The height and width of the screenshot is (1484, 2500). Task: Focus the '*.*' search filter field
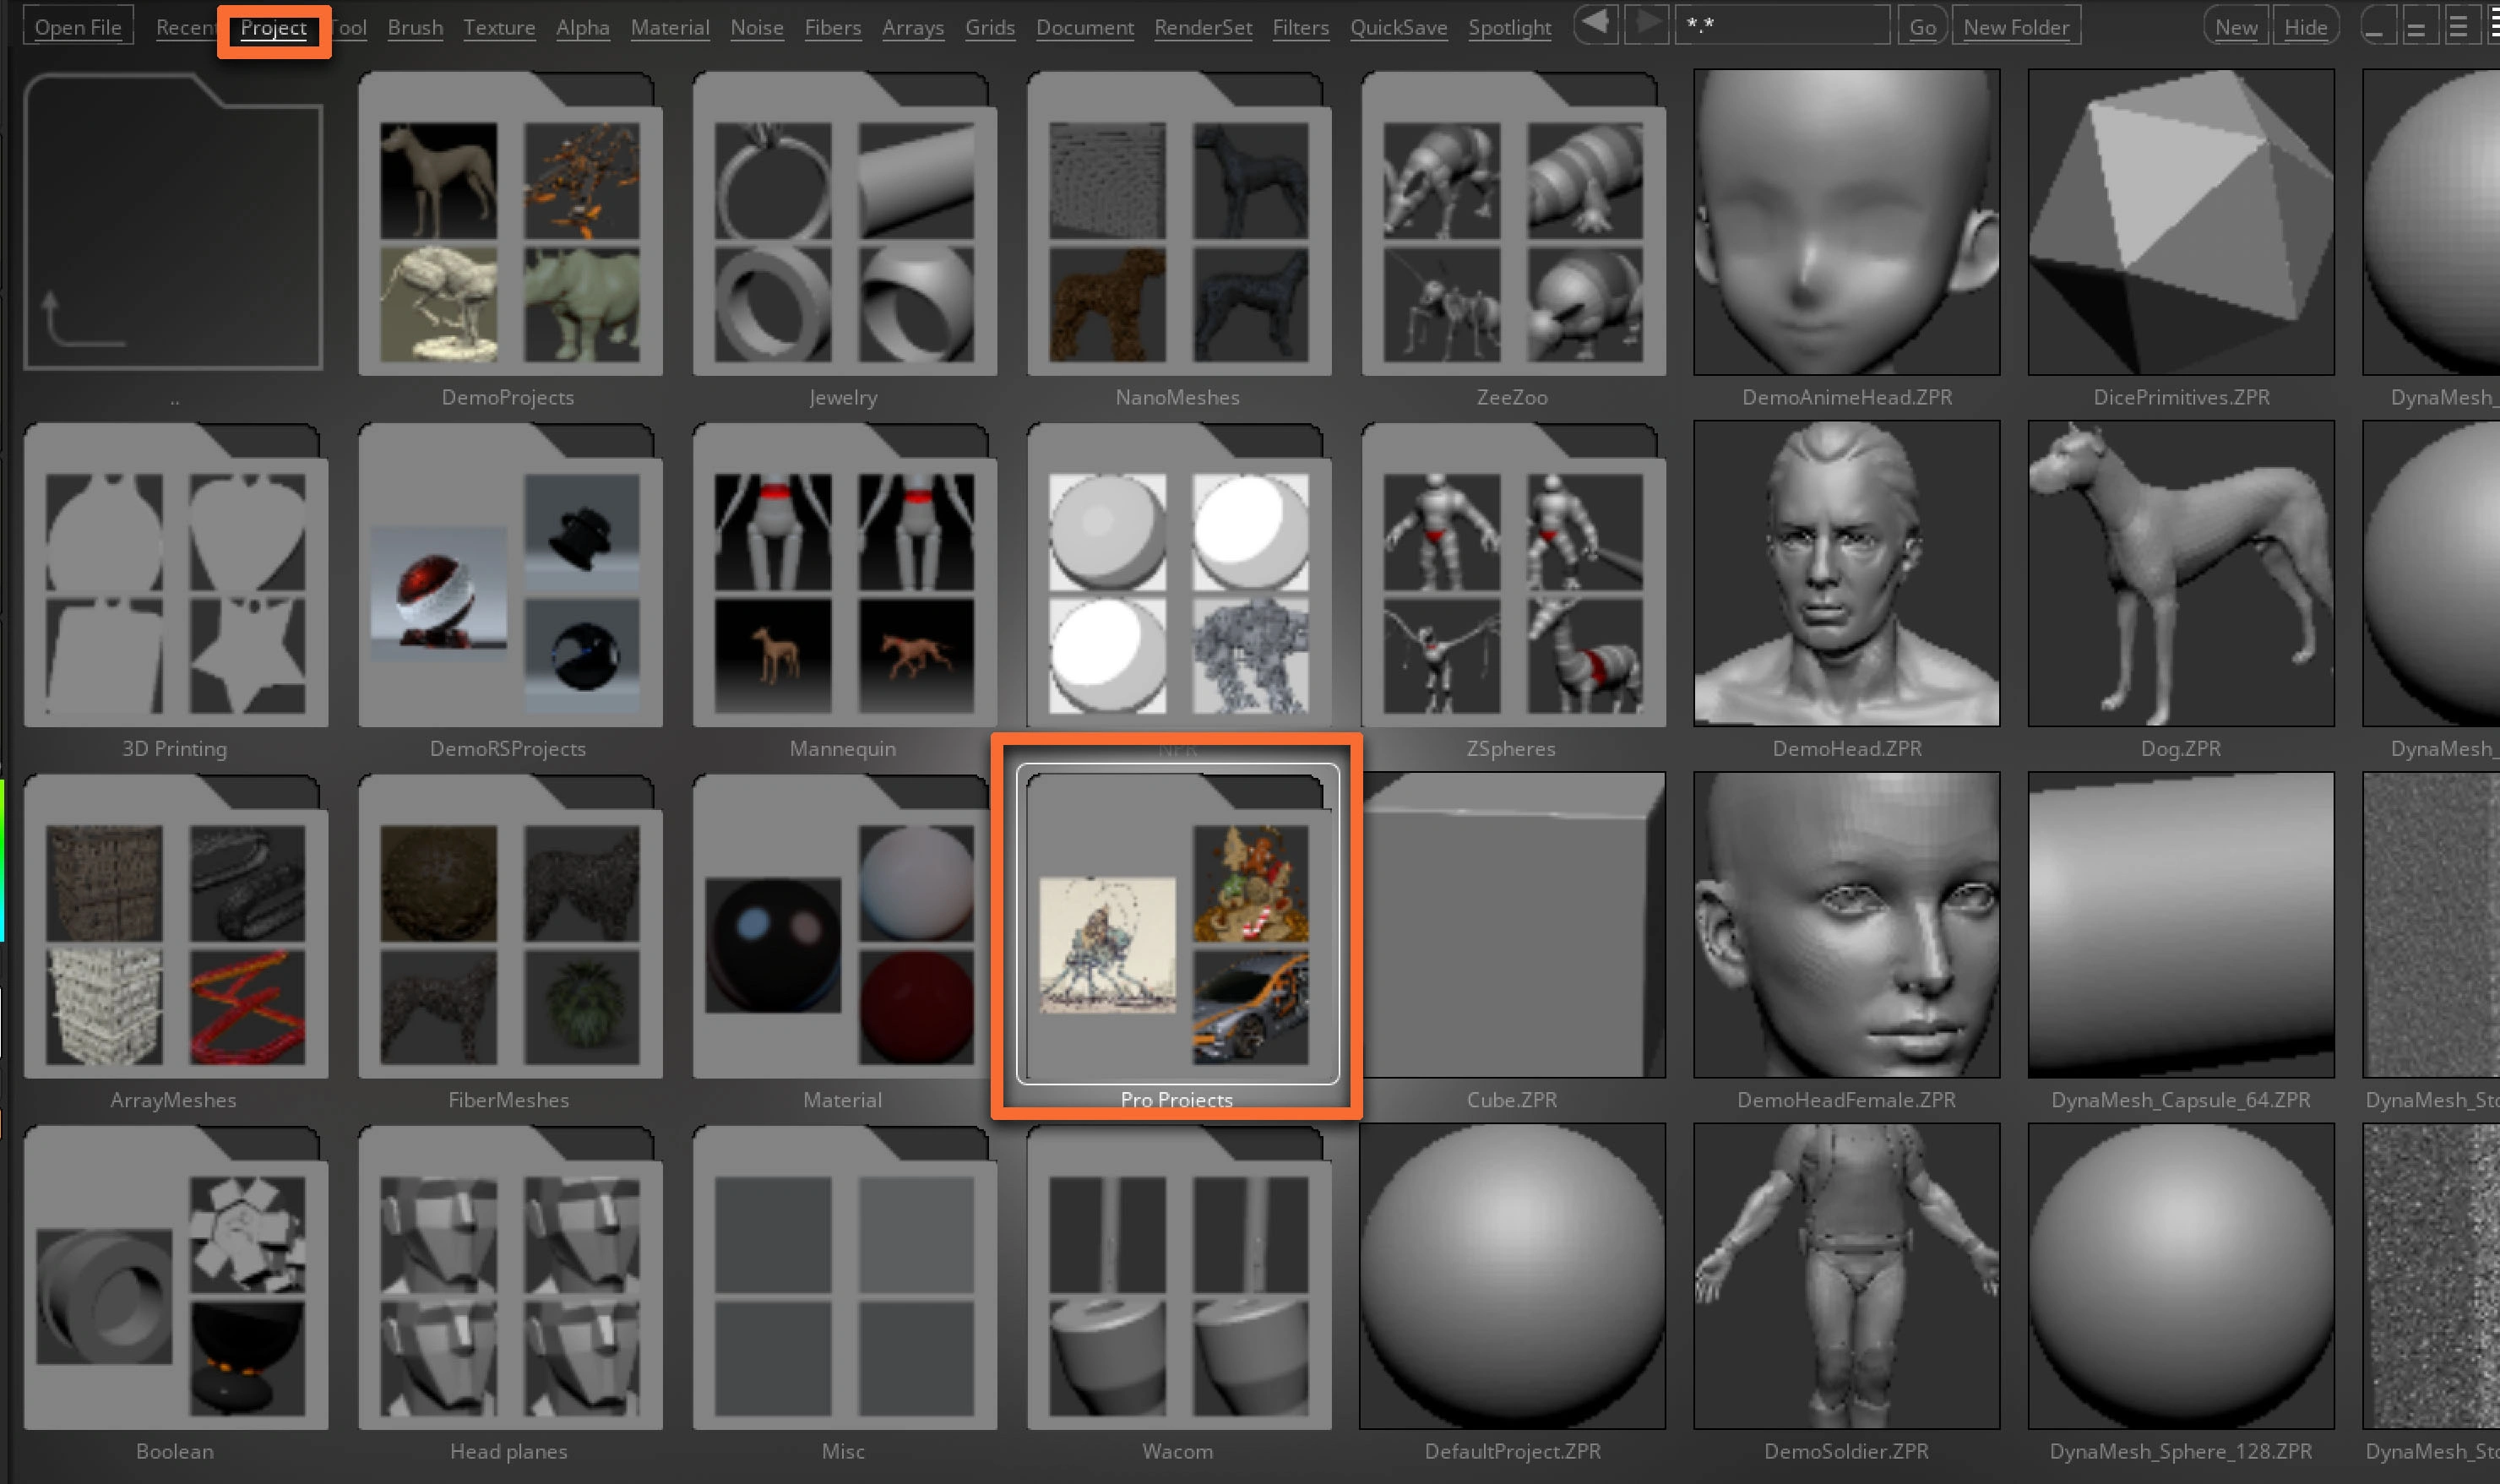(1782, 26)
